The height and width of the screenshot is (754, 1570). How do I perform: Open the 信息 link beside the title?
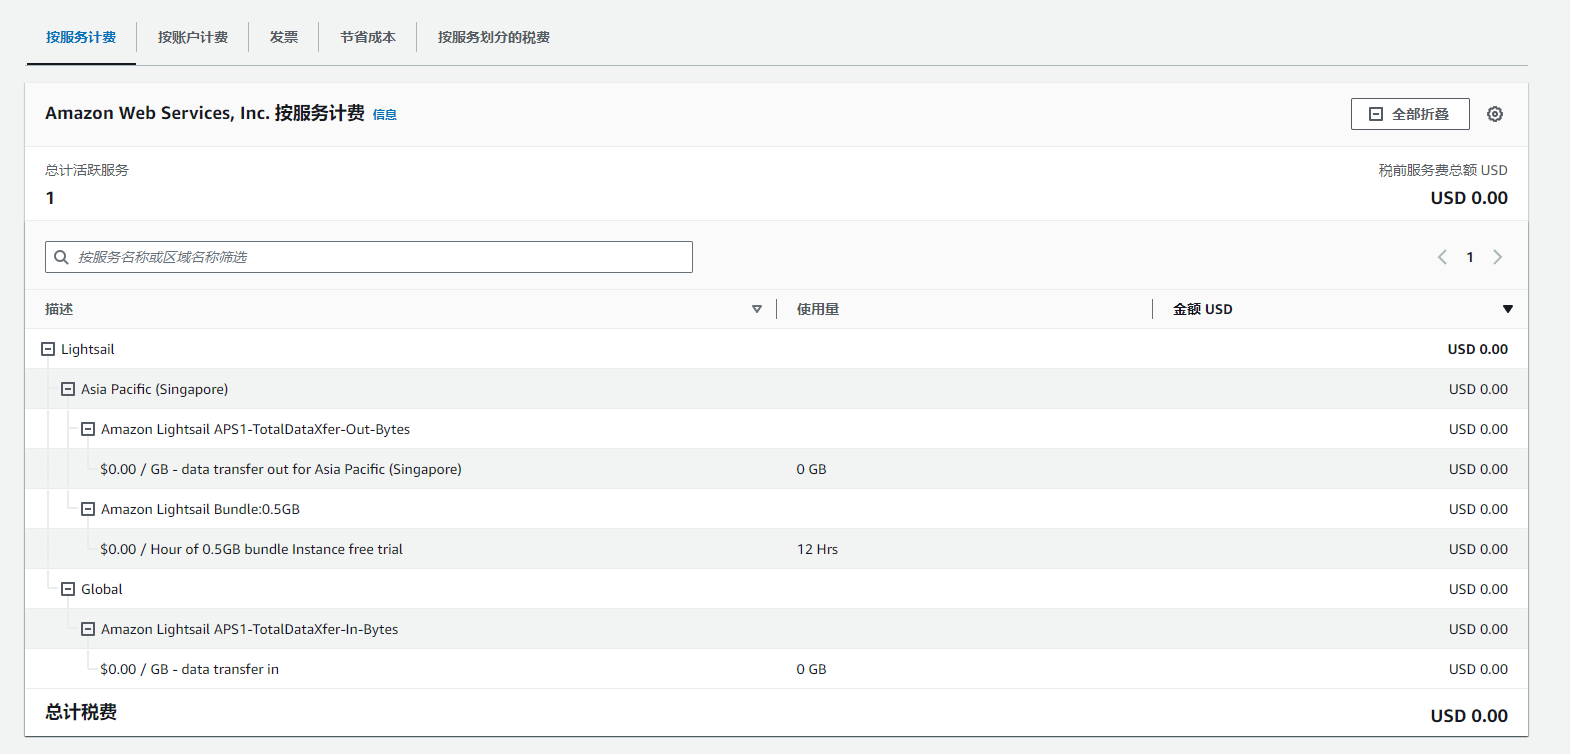(384, 115)
